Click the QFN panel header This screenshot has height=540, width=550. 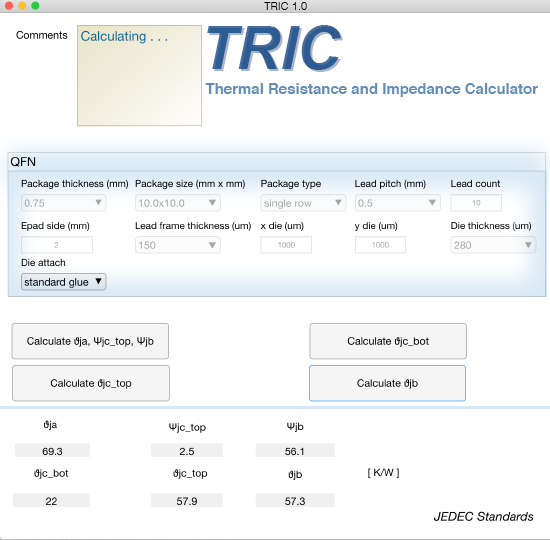(276, 162)
